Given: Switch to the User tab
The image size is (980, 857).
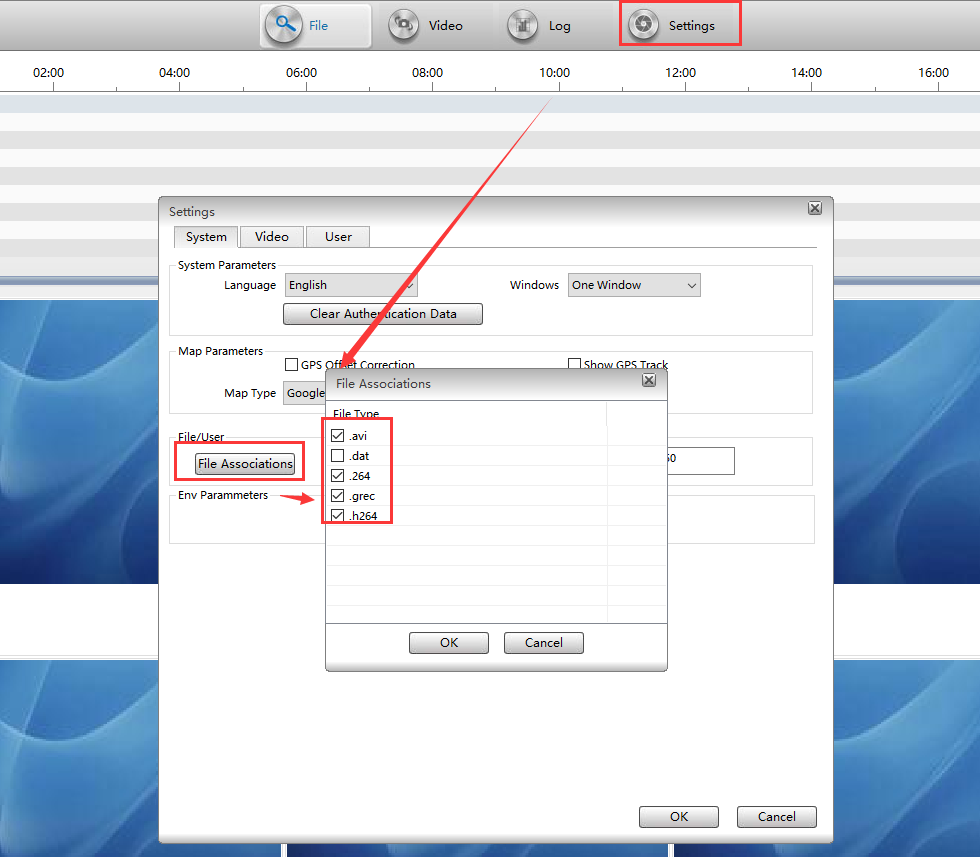Looking at the screenshot, I should pyautogui.click(x=338, y=237).
